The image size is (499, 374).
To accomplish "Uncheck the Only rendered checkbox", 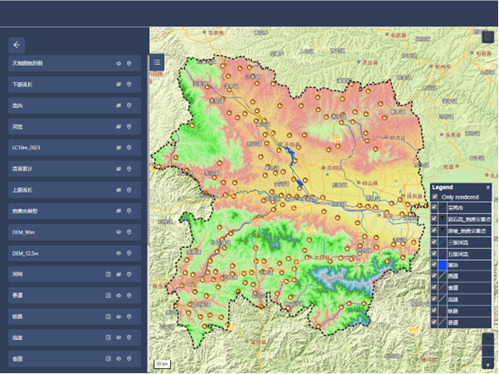I will coord(435,197).
